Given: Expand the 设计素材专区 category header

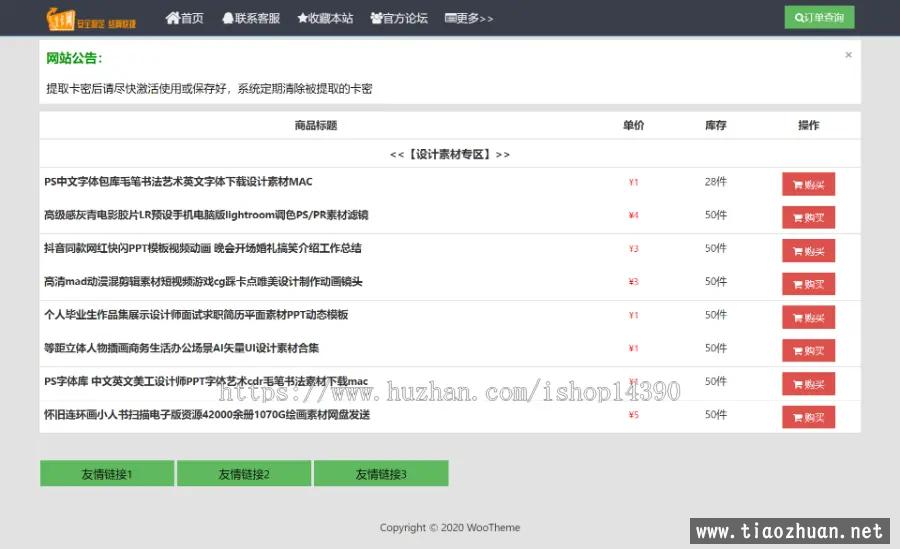Looking at the screenshot, I should [x=450, y=154].
